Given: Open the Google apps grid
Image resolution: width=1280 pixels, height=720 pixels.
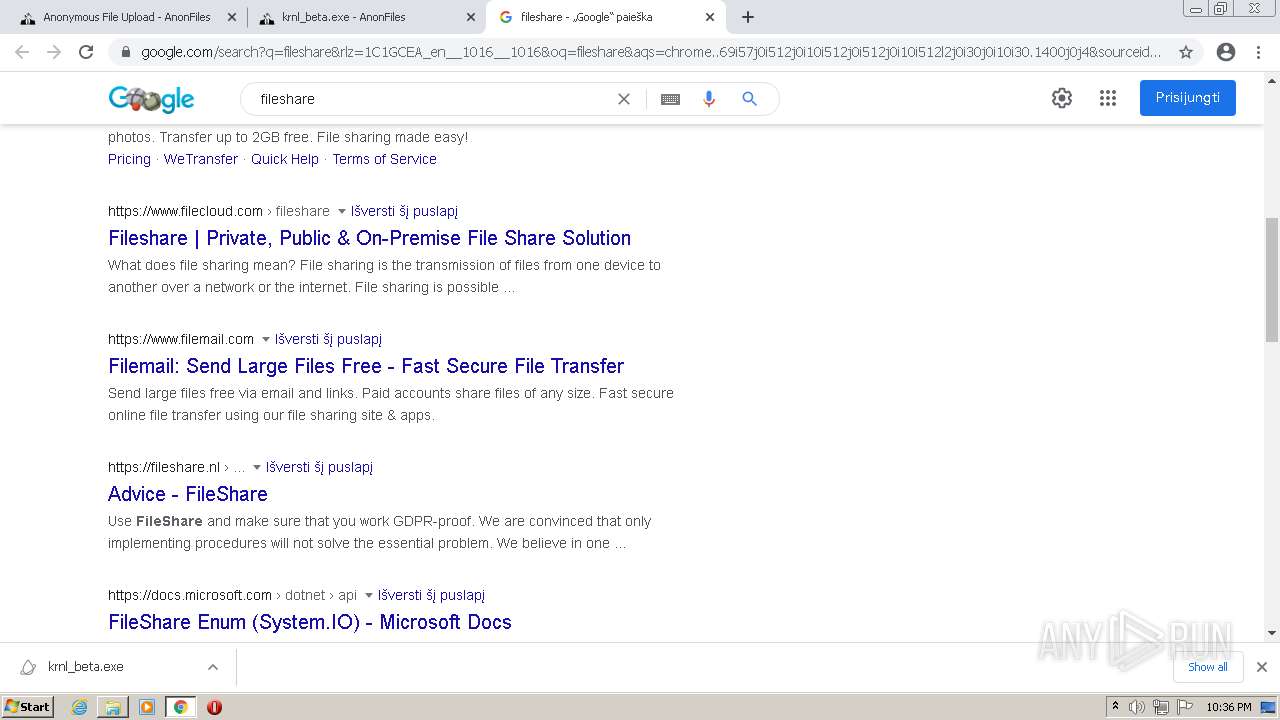Looking at the screenshot, I should point(1108,98).
